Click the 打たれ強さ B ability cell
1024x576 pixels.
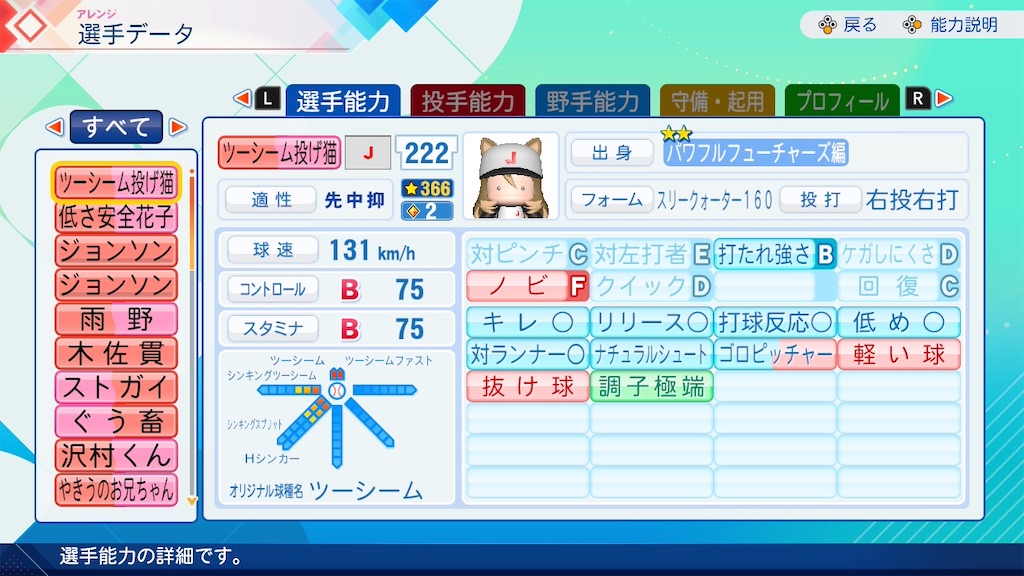point(775,253)
